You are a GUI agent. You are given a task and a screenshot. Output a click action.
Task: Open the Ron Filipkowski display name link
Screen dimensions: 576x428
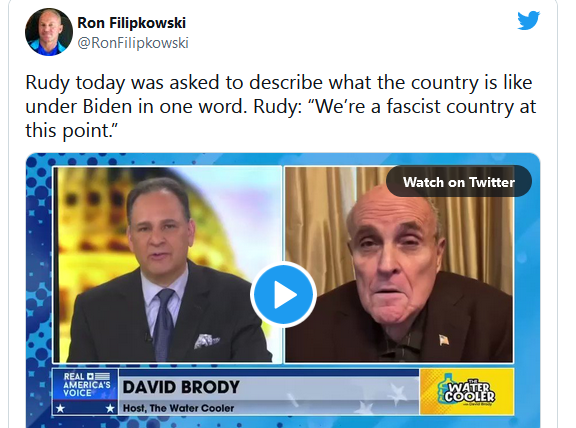pyautogui.click(x=132, y=23)
